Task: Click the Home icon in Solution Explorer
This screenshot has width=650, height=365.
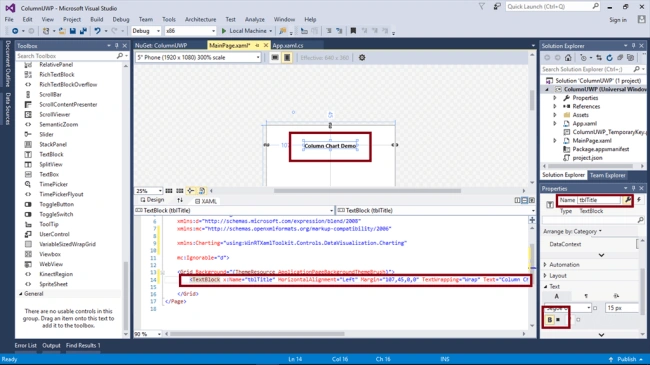Action: tap(568, 58)
